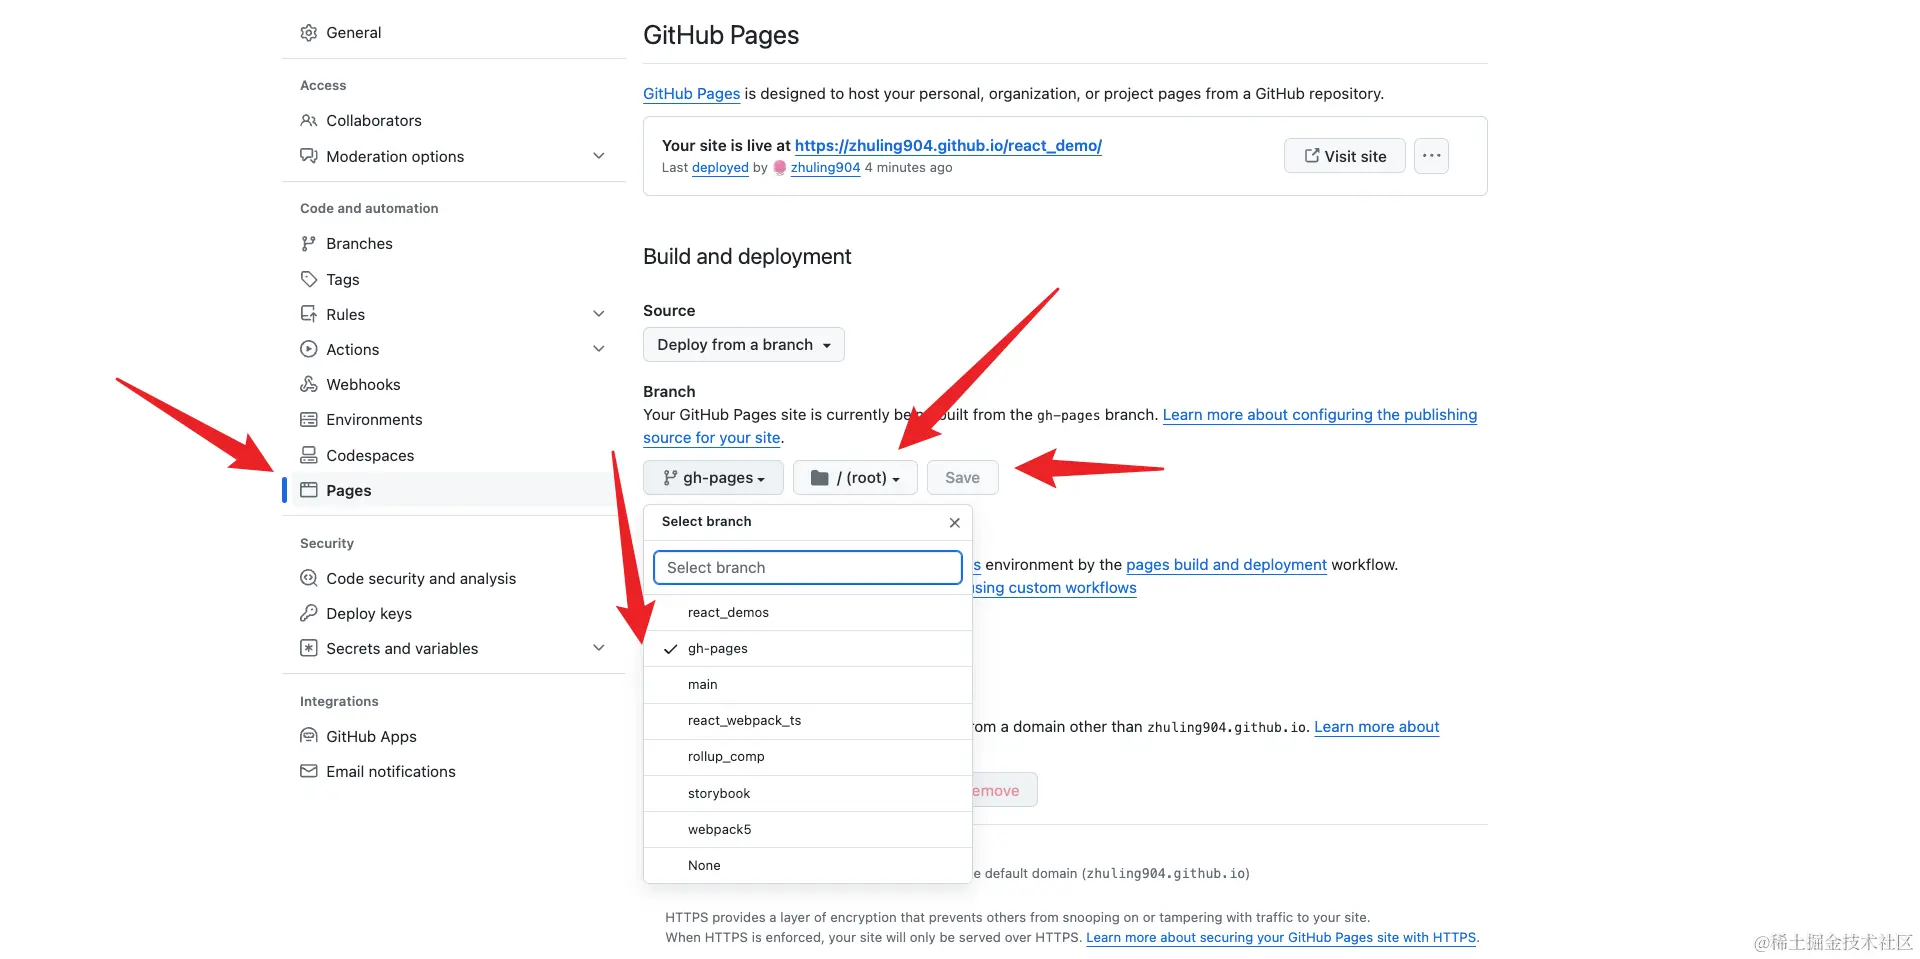Image resolution: width=1920 pixels, height=959 pixels.
Task: Click the Branches git-branch icon in sidebar
Action: click(x=309, y=244)
